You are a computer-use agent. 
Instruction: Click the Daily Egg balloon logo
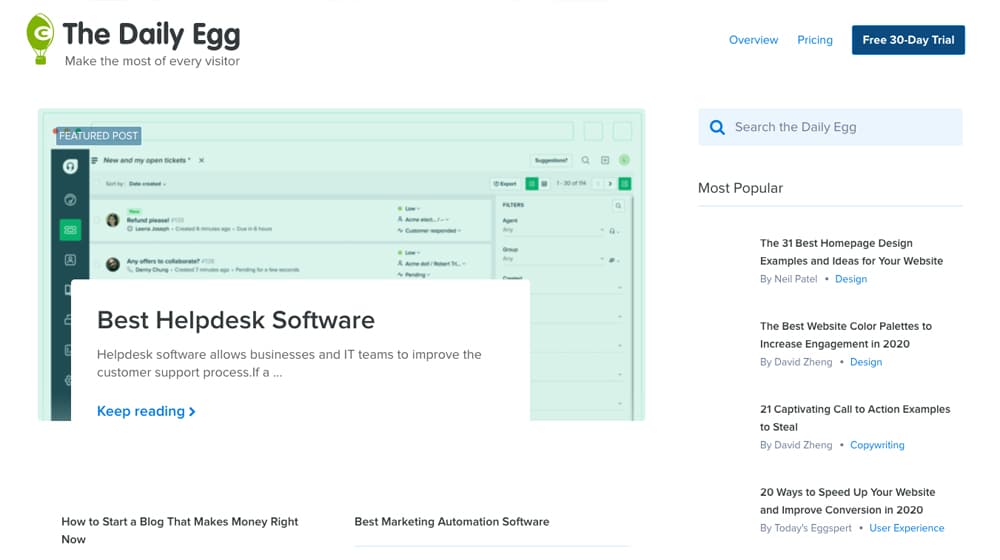40,39
